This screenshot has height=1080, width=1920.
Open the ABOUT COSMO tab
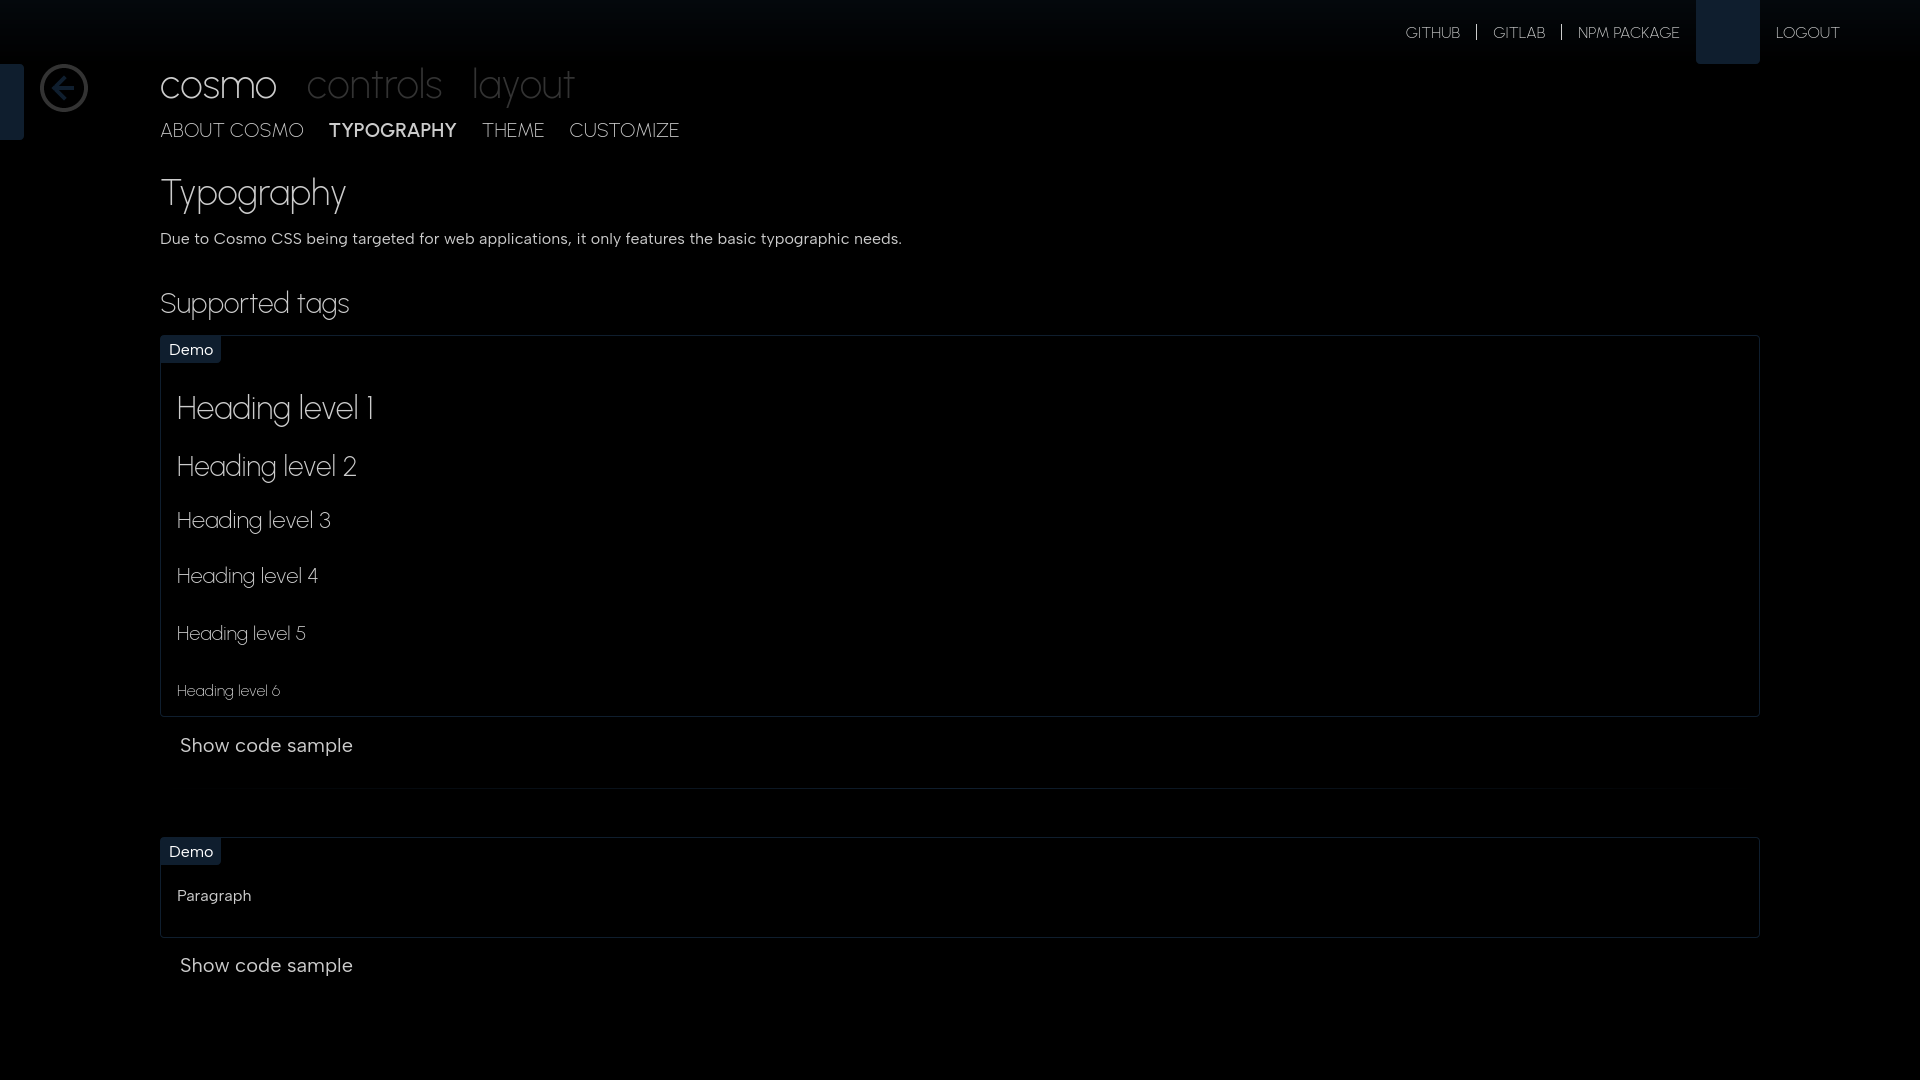[x=232, y=130]
